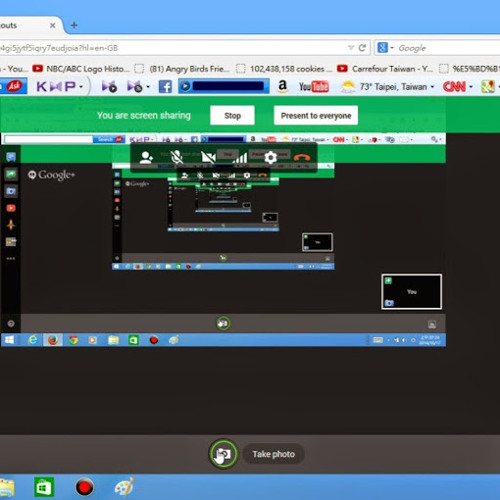Open chat icon in large preview sidebar
The width and height of the screenshot is (500, 500).
click(11, 157)
